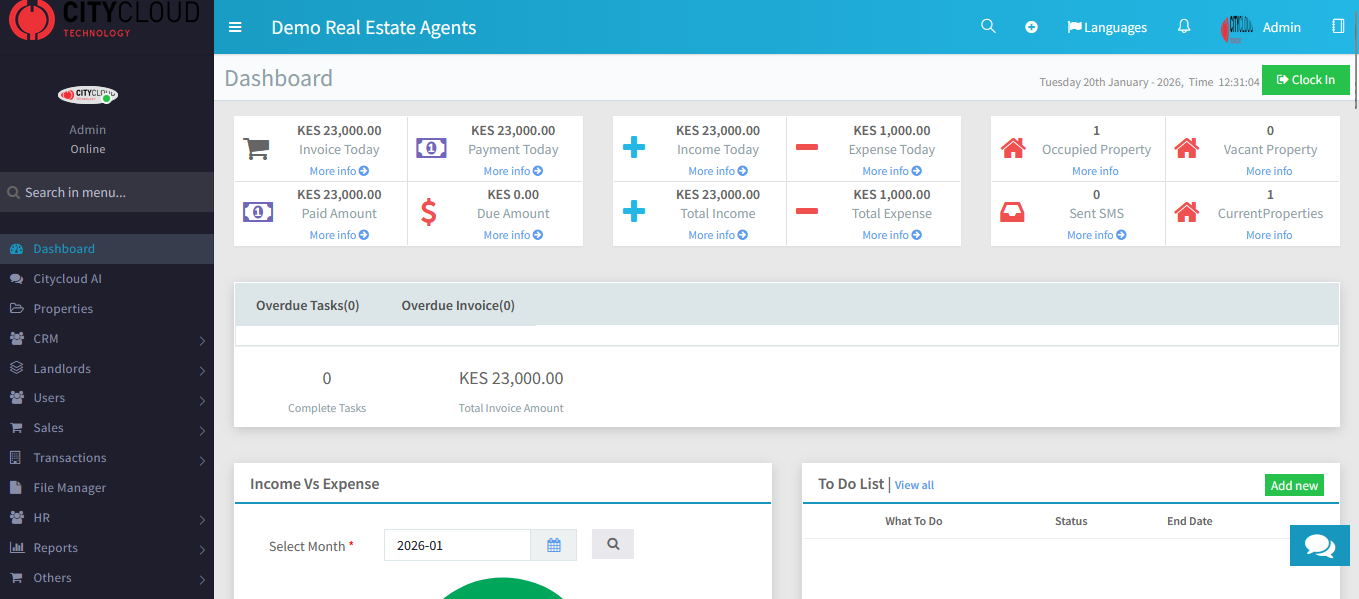Expand the Users submenu

pos(202,401)
